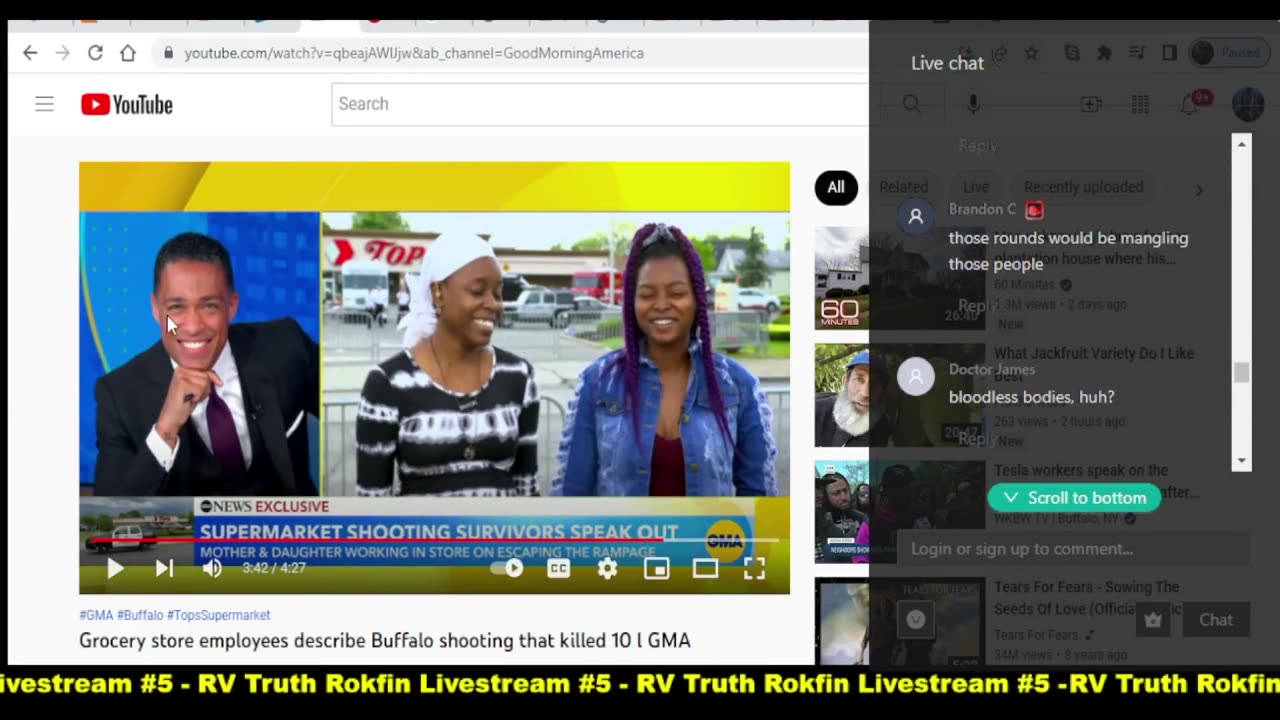
Task: Click the live chat scrollbar up arrow
Action: (x=1241, y=144)
